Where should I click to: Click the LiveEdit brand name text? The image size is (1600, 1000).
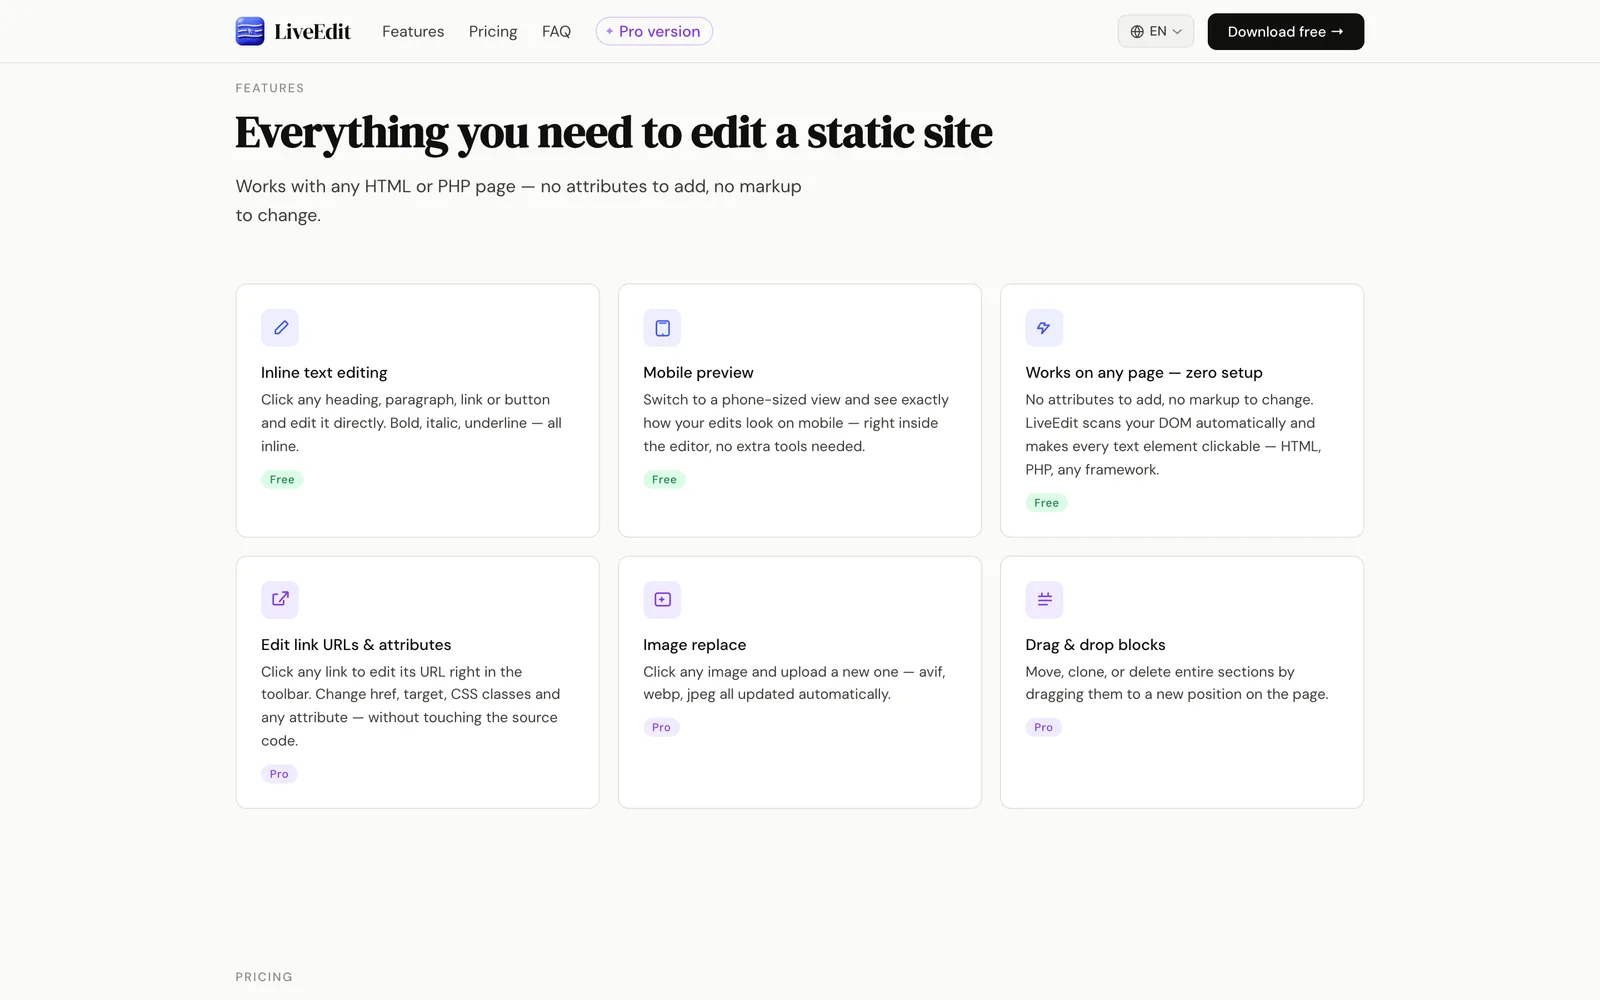[312, 31]
